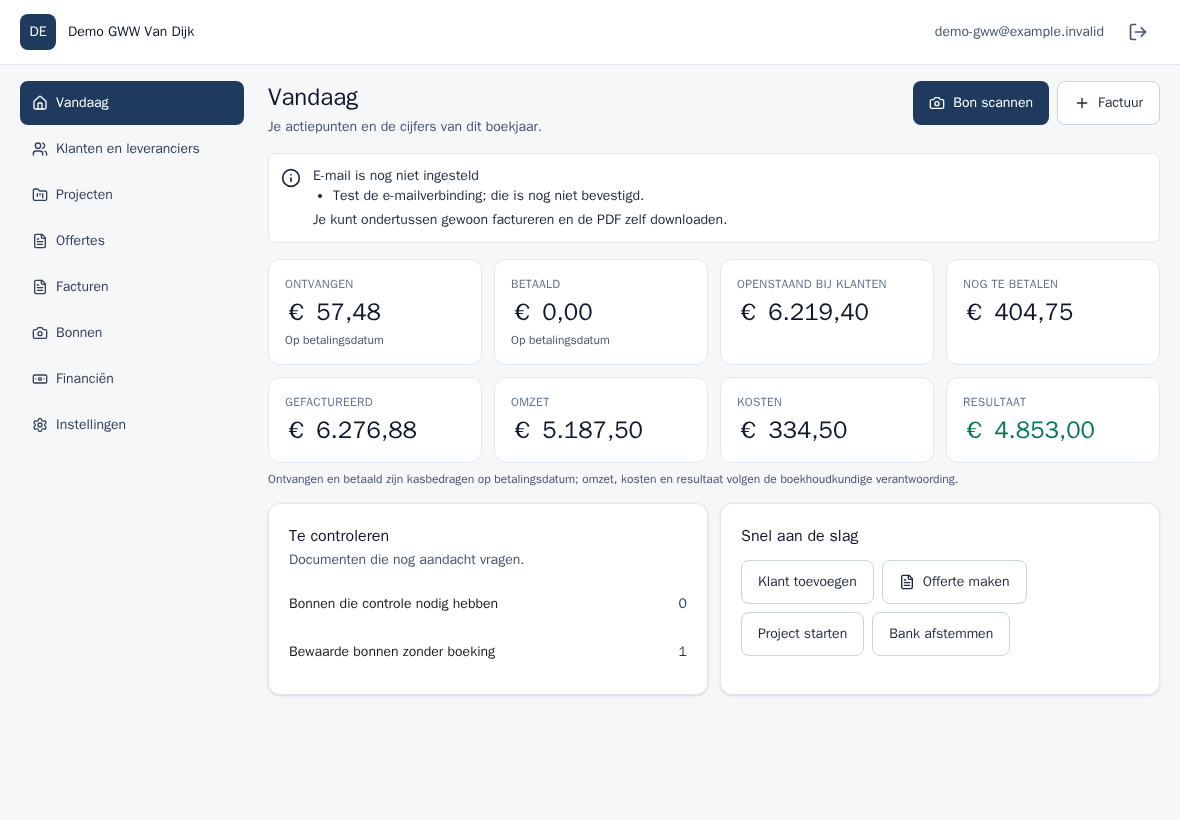Click Project starten
Viewport: 1180px width, 820px height.
802,634
